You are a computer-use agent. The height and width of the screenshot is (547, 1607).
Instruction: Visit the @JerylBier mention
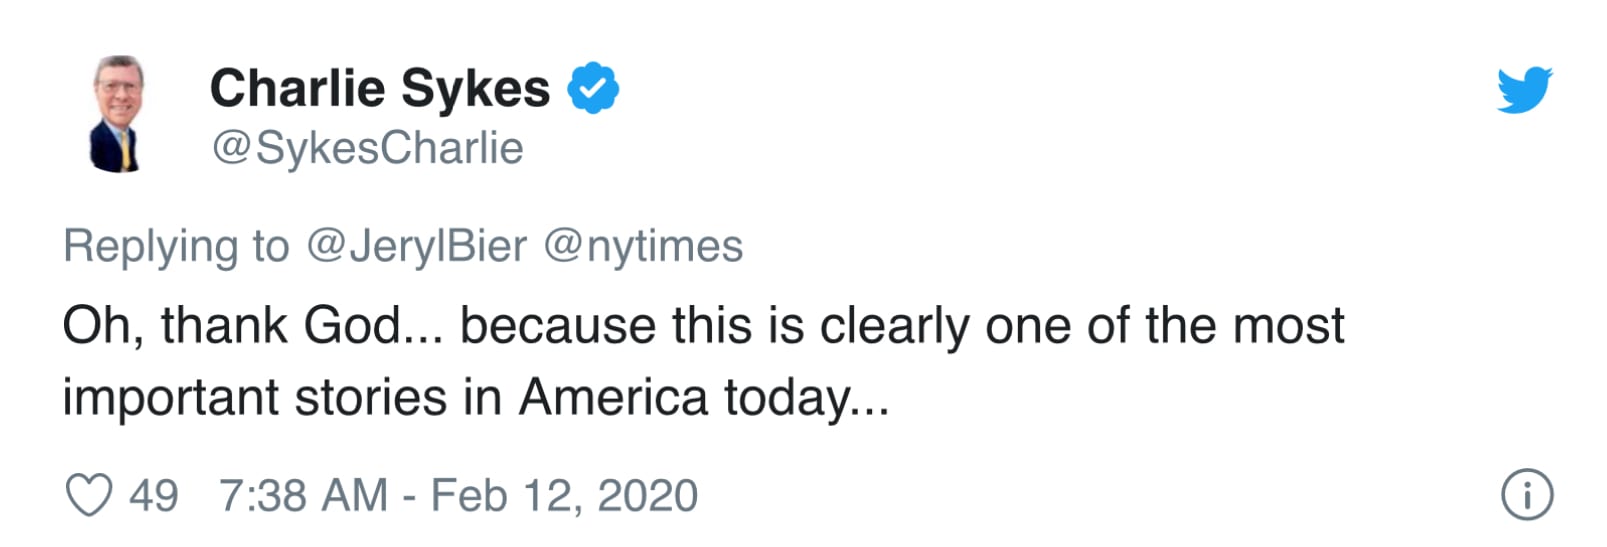pos(416,246)
